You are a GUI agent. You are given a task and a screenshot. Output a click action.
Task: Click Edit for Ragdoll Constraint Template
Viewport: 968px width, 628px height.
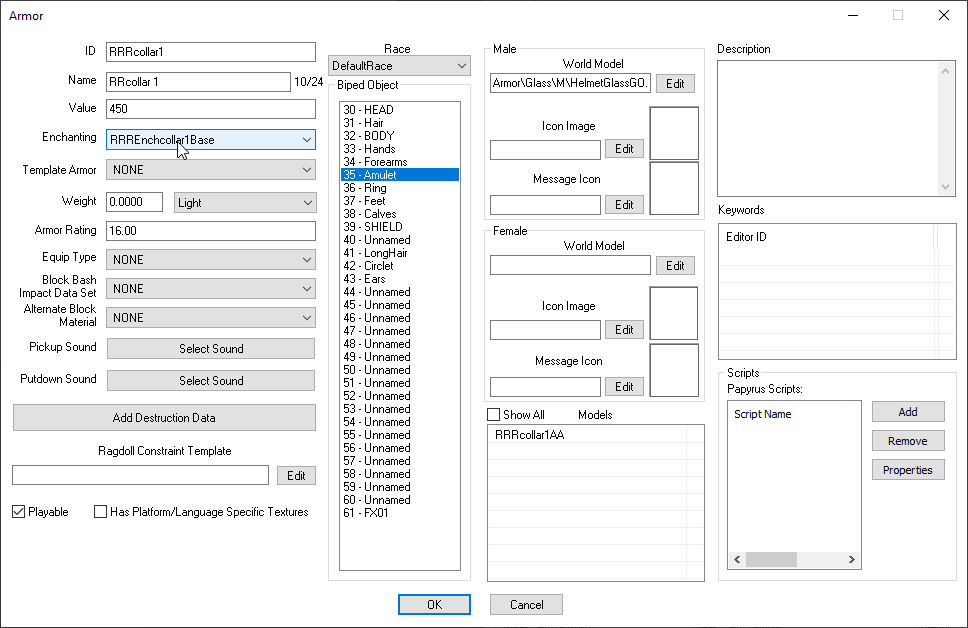click(296, 475)
